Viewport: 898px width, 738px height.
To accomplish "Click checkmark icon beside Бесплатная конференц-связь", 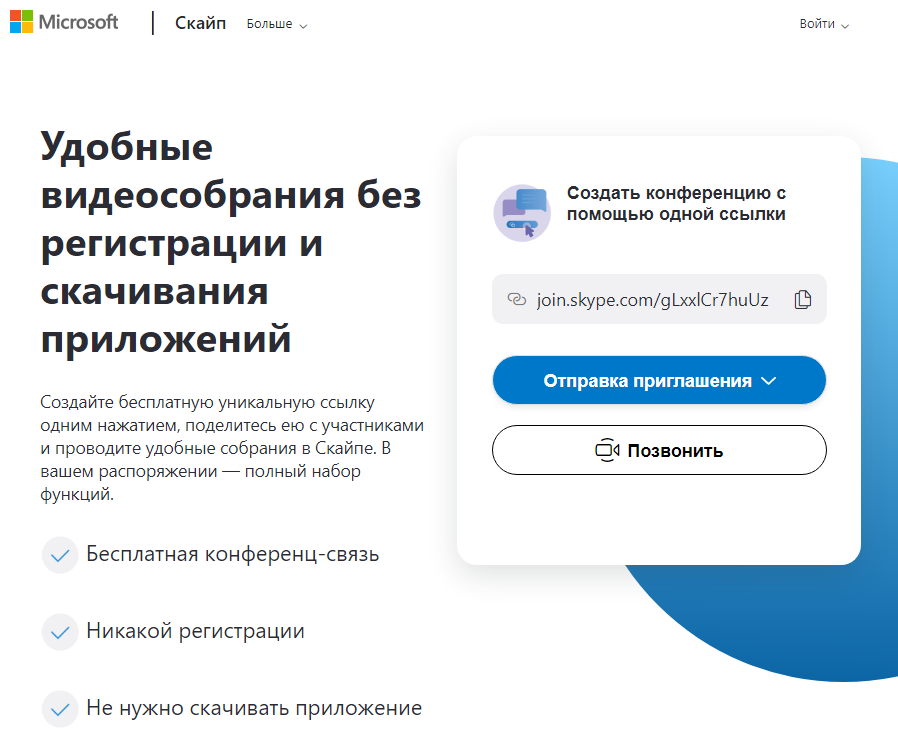I will coord(60,555).
